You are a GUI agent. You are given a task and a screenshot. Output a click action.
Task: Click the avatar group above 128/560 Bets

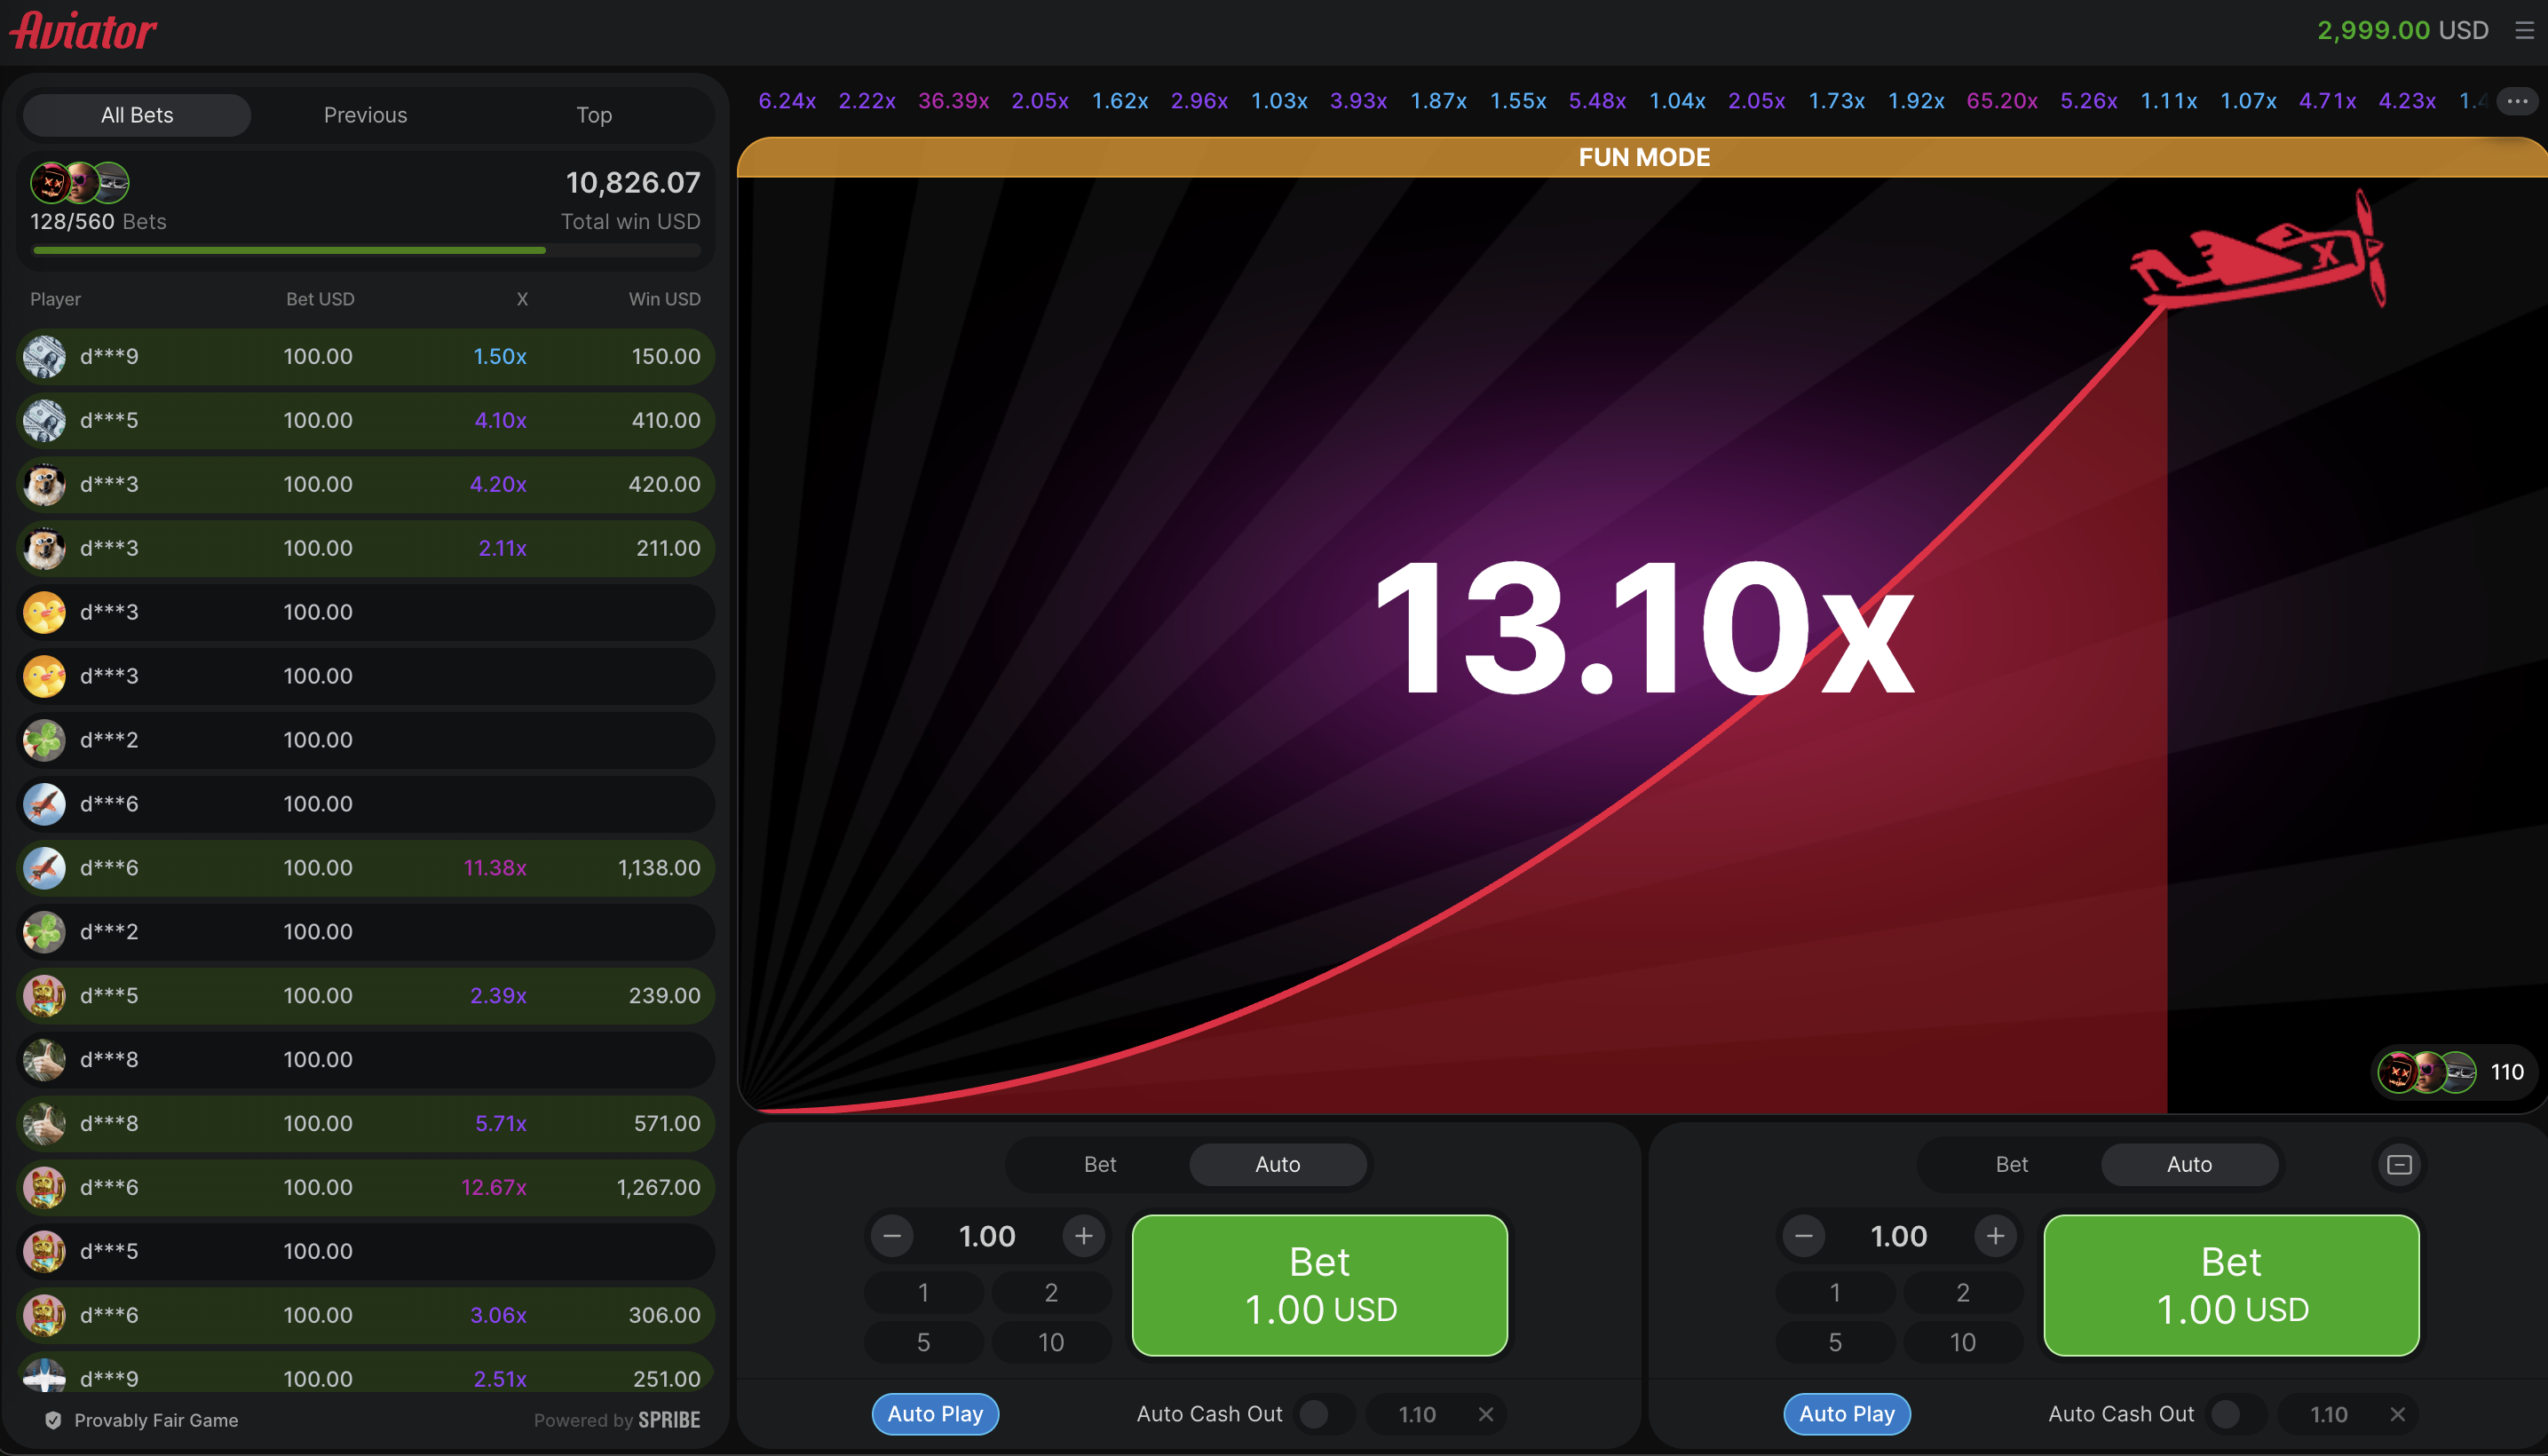click(80, 182)
